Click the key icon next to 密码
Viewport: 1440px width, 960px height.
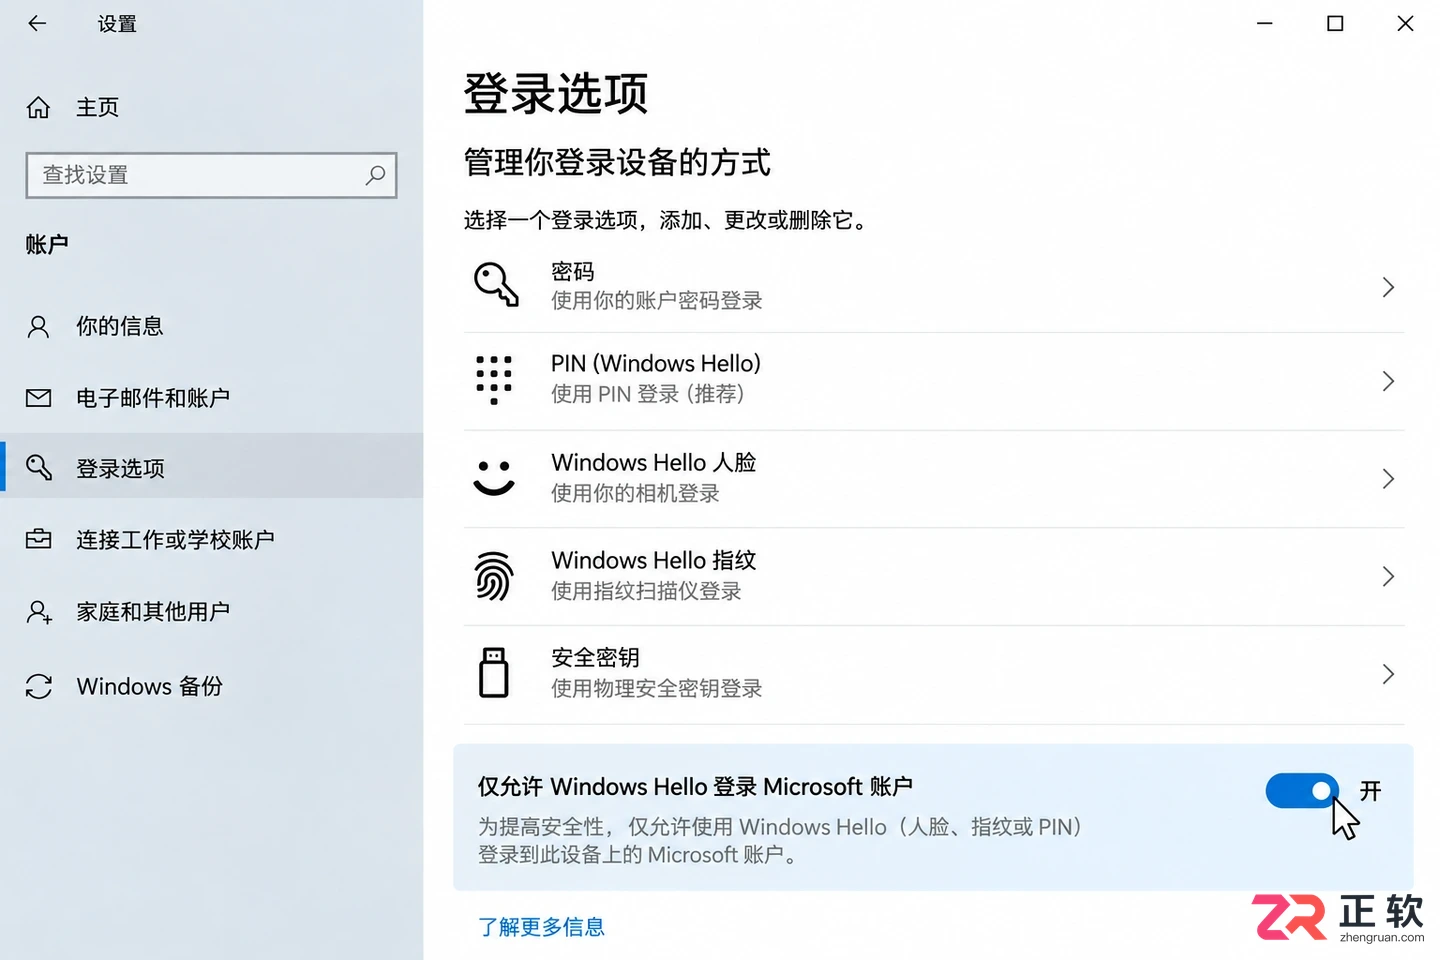click(495, 285)
